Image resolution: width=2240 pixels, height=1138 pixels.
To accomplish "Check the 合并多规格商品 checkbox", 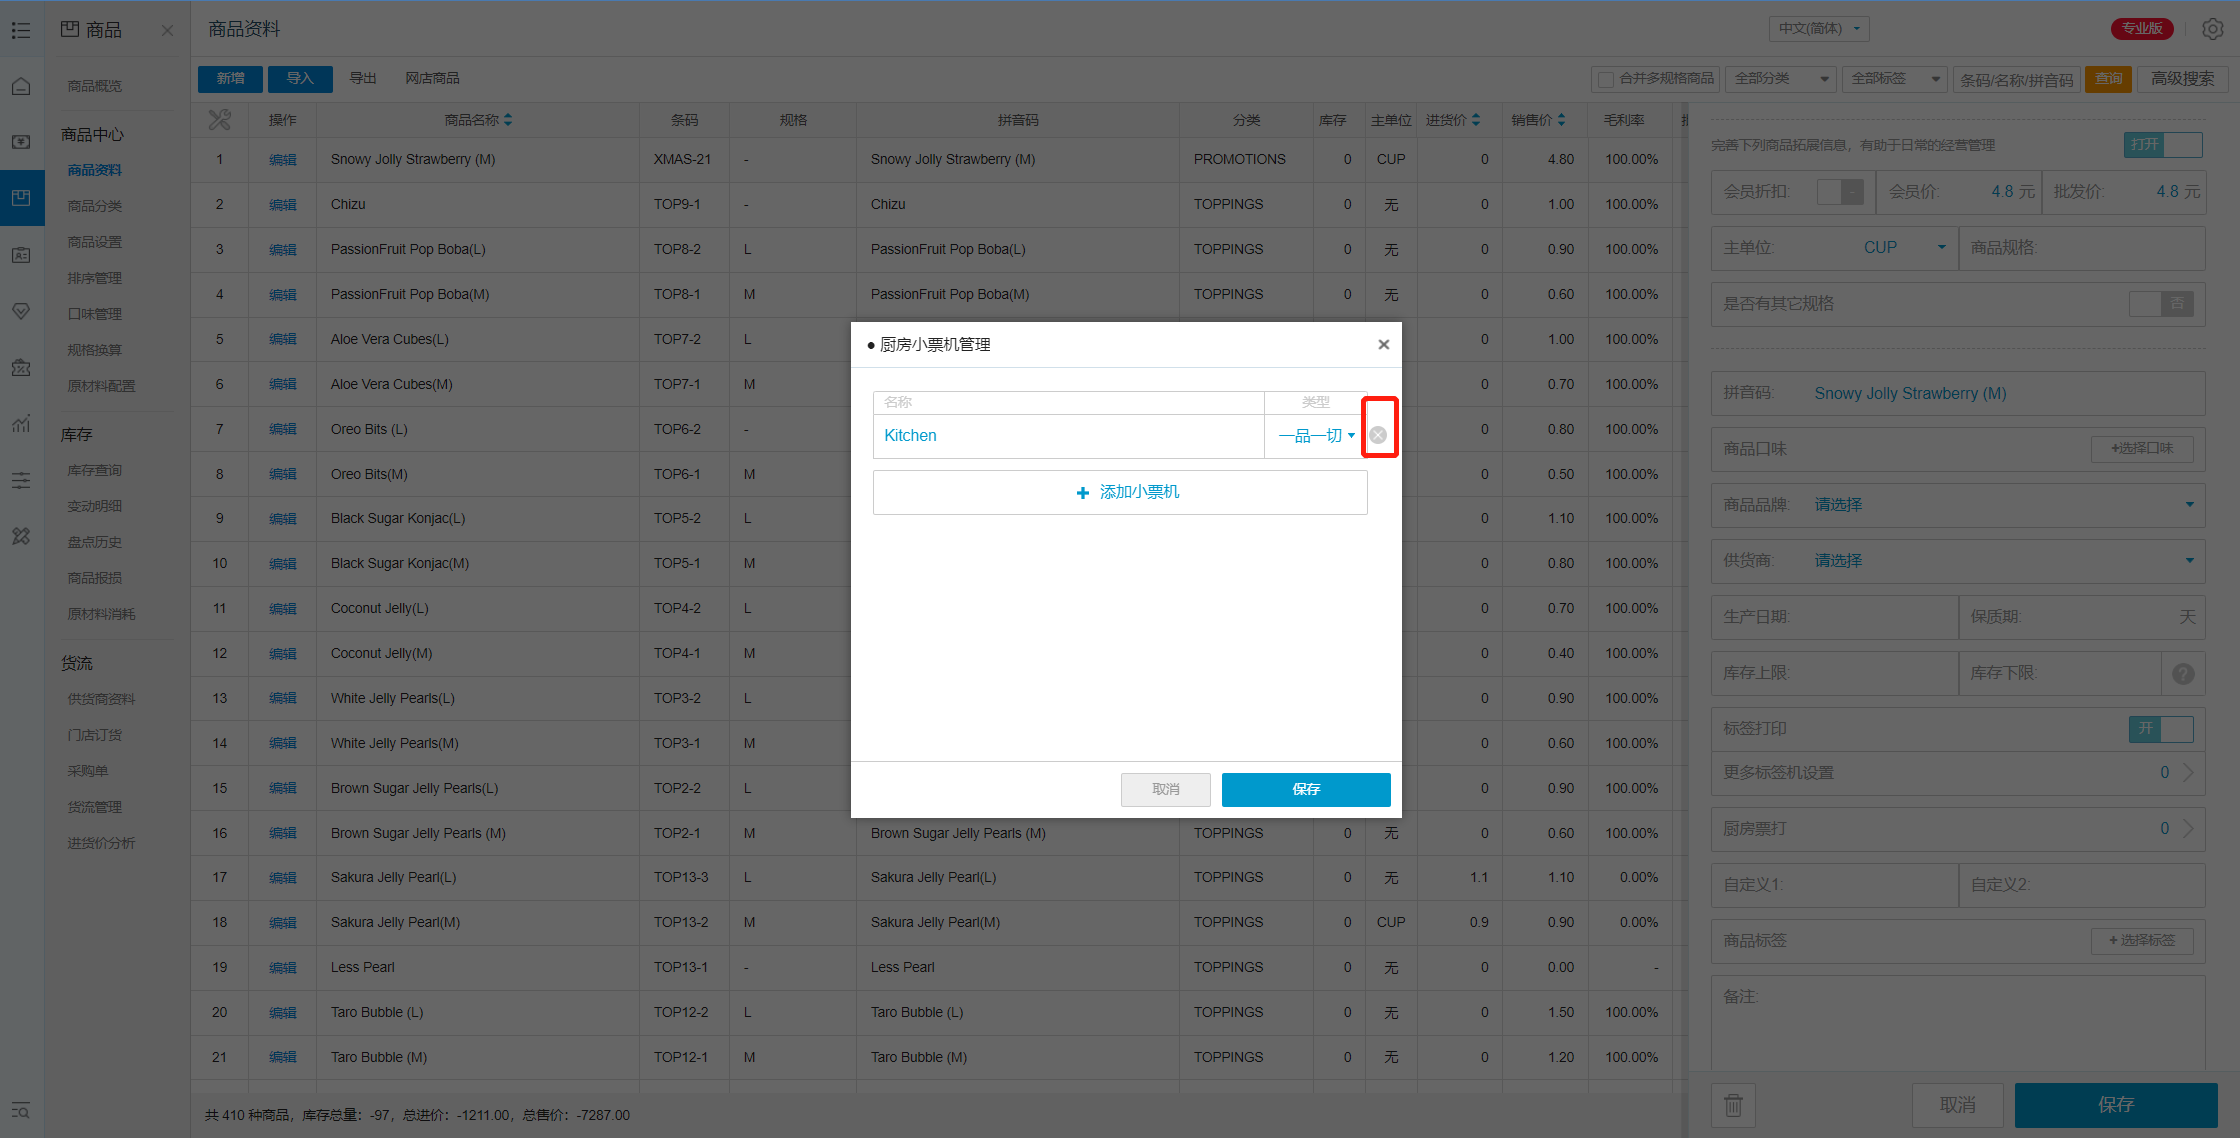I will click(x=1606, y=79).
